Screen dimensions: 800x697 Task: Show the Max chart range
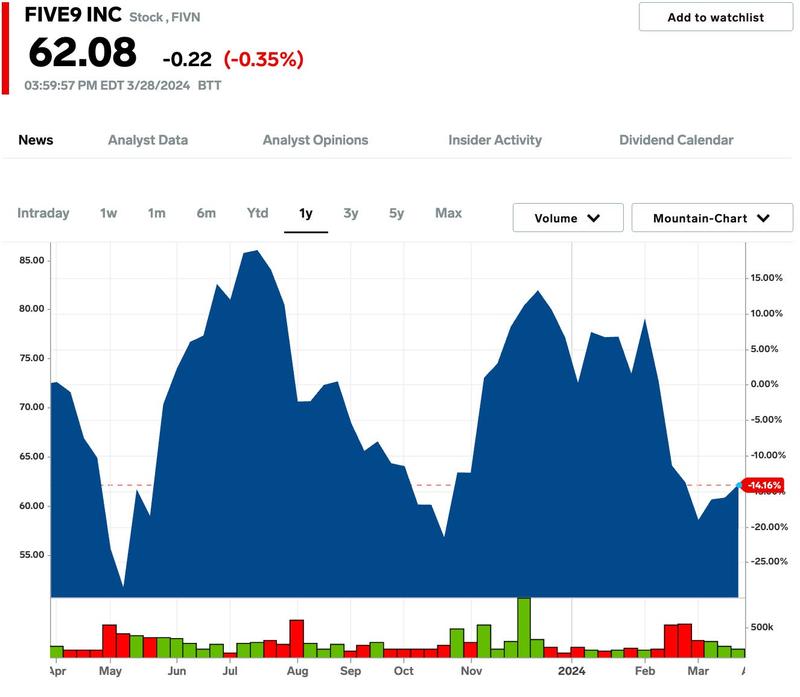[448, 213]
